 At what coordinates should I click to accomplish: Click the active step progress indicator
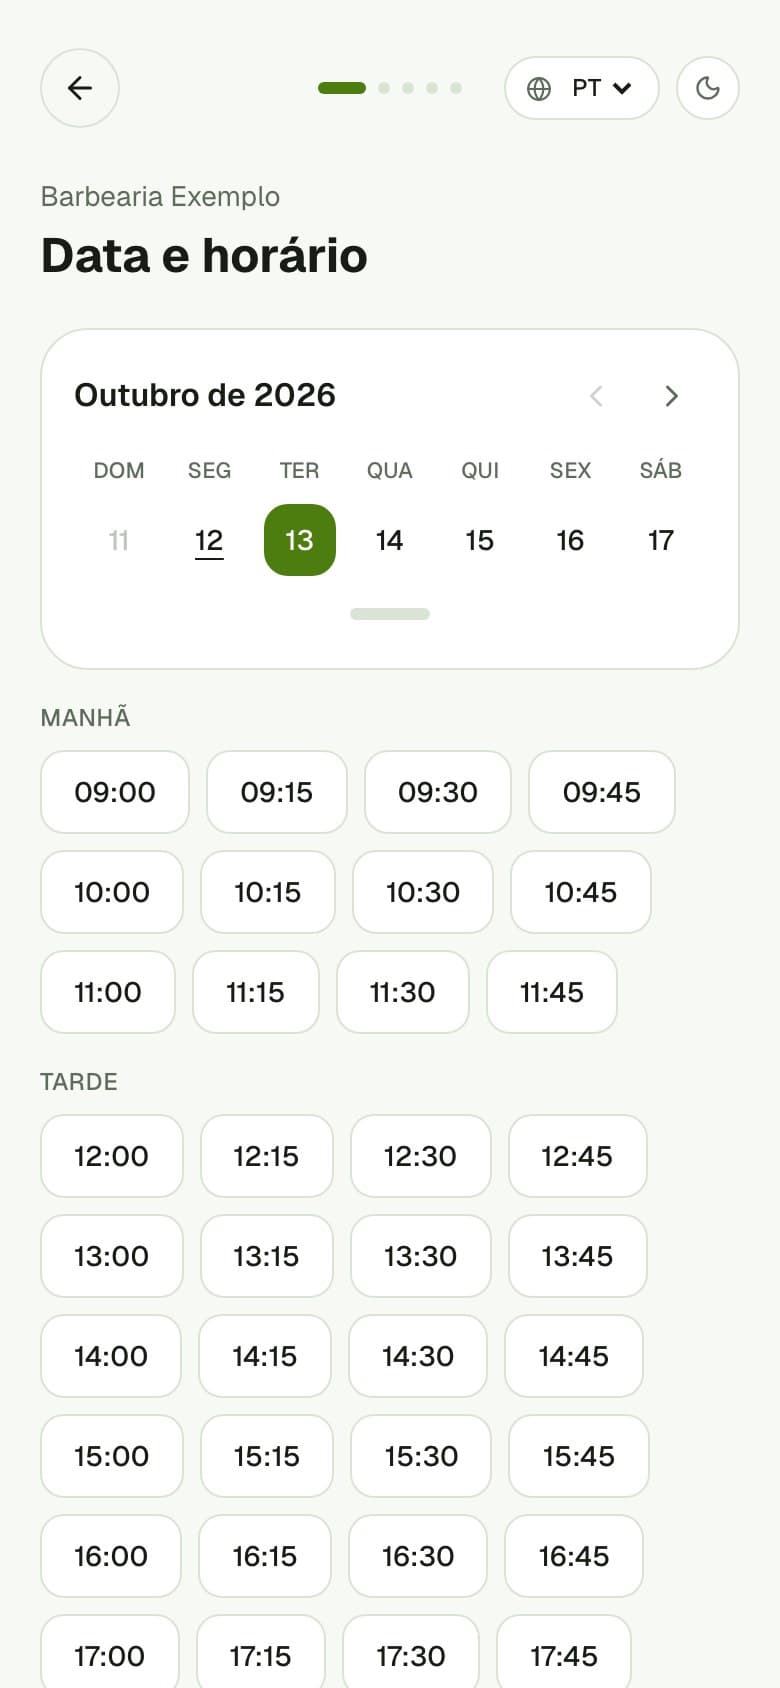pyautogui.click(x=342, y=88)
